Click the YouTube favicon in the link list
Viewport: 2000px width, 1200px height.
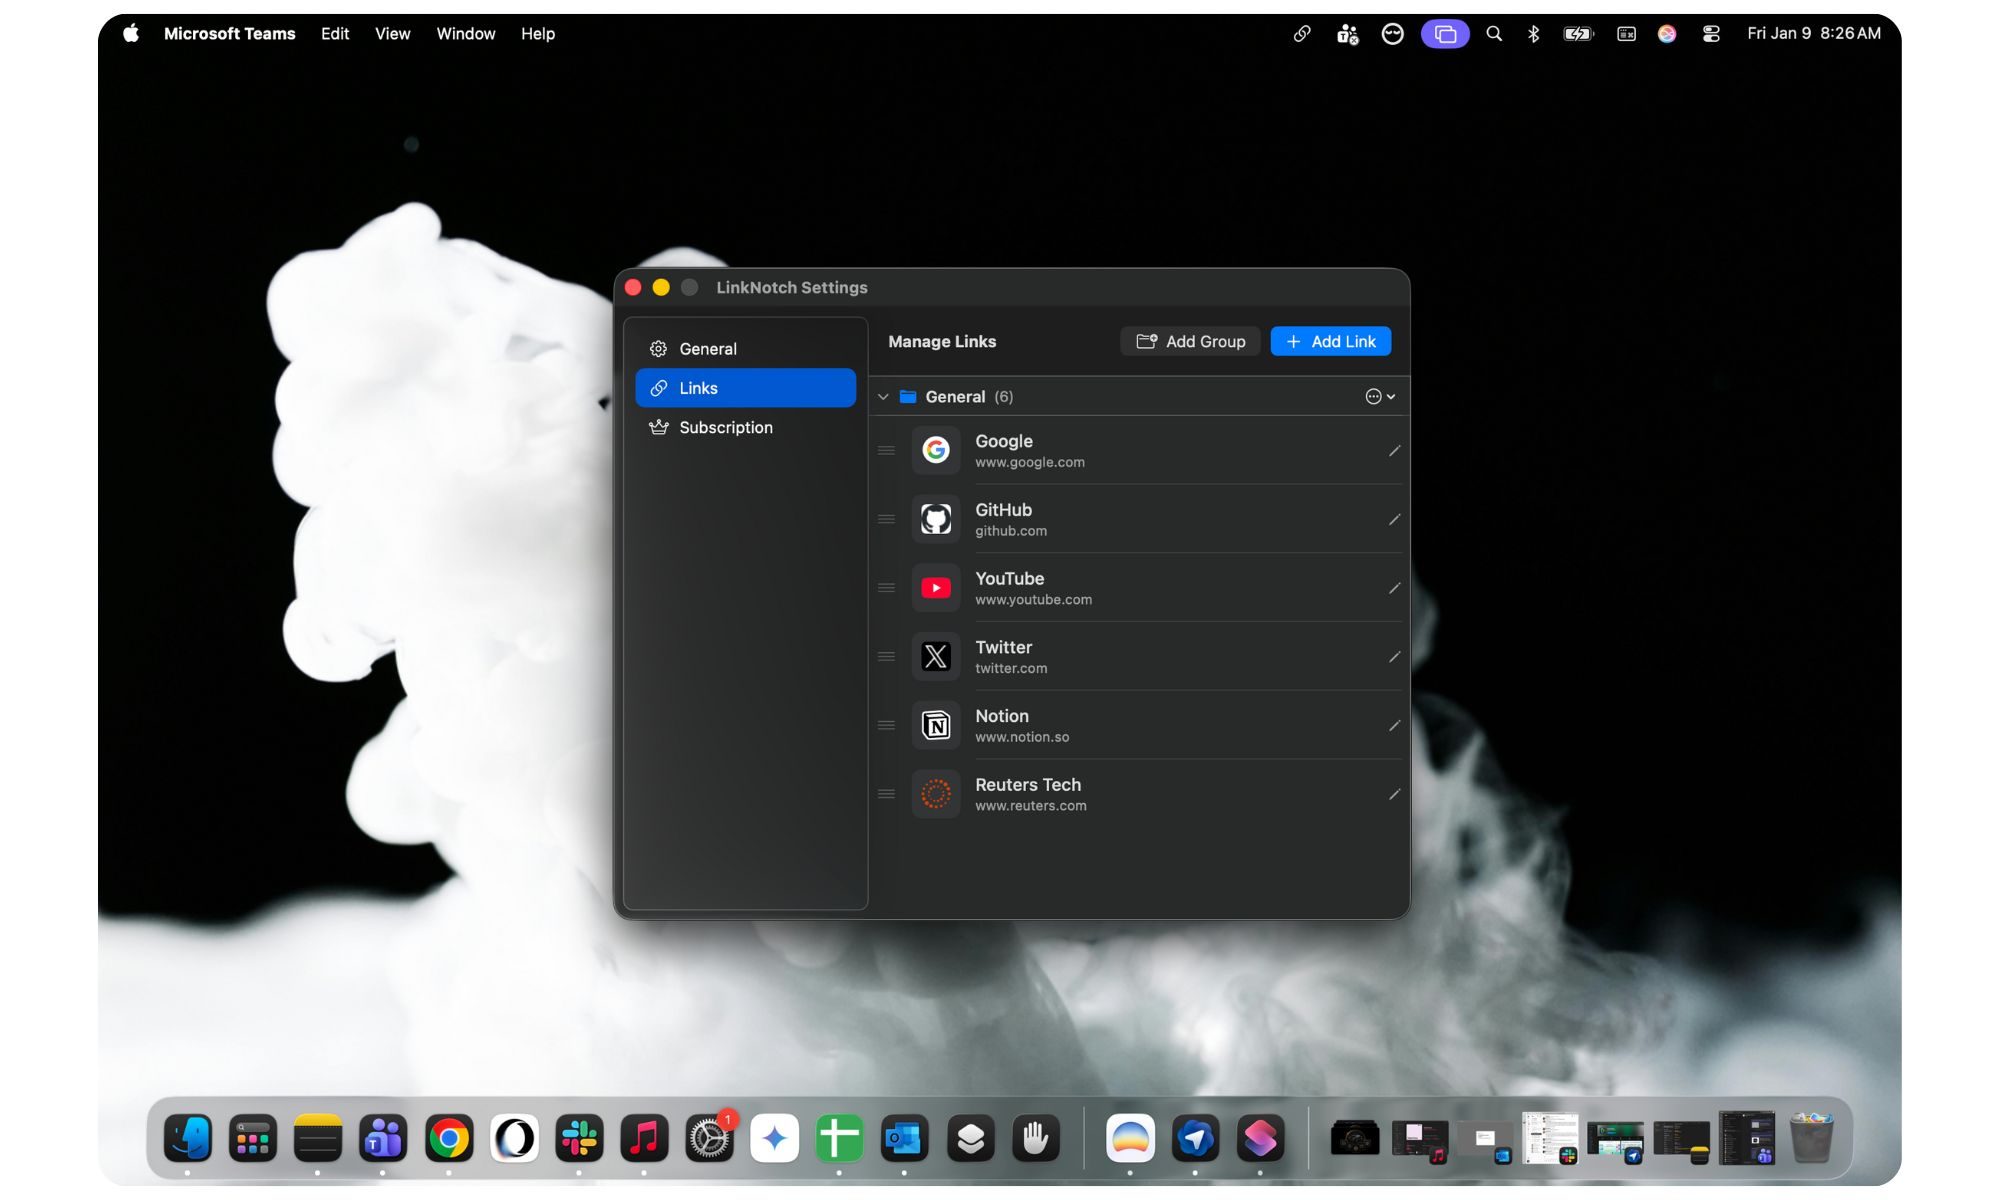(x=935, y=588)
